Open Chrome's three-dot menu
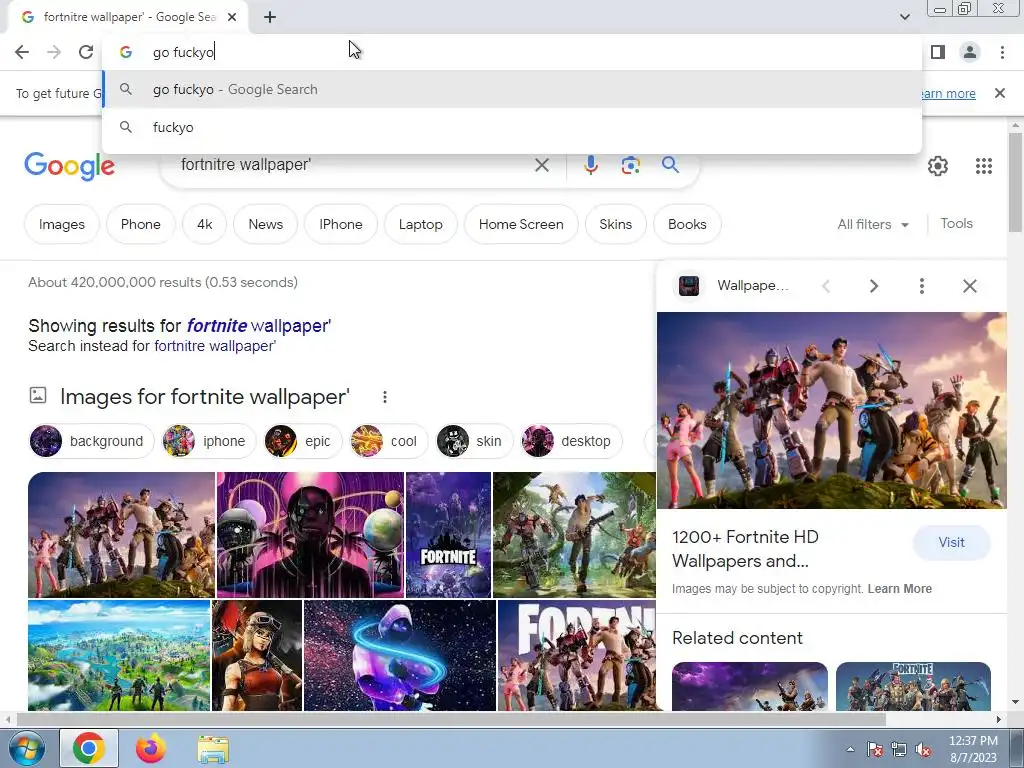 click(x=1002, y=52)
